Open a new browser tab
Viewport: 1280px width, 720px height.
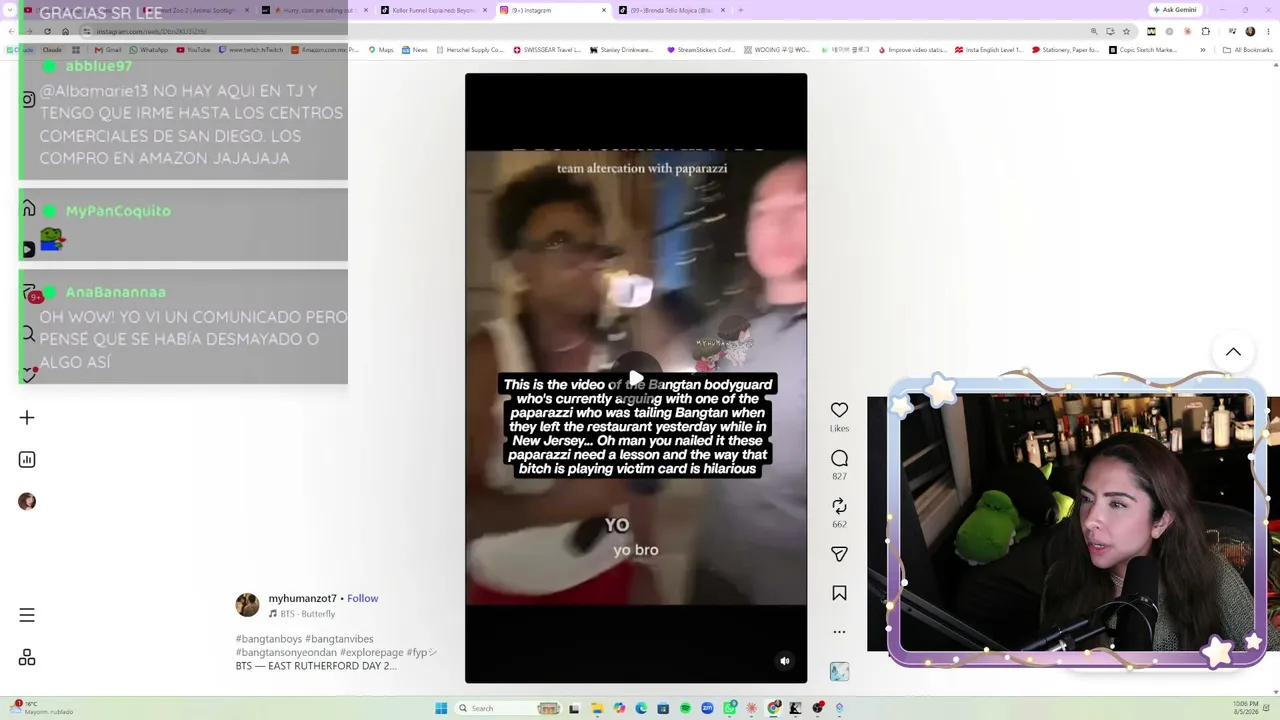[x=740, y=10]
